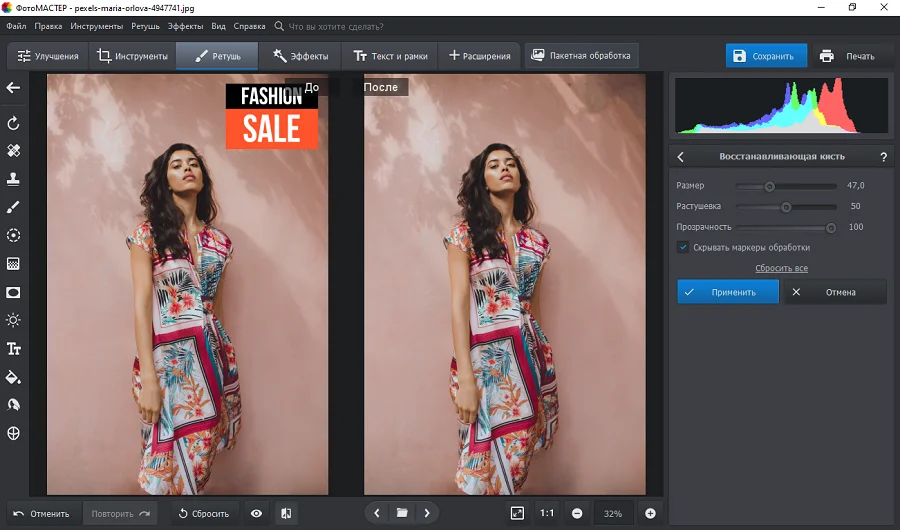Uncheck 'Скрывать маркеры обработки' checkbox

click(683, 247)
